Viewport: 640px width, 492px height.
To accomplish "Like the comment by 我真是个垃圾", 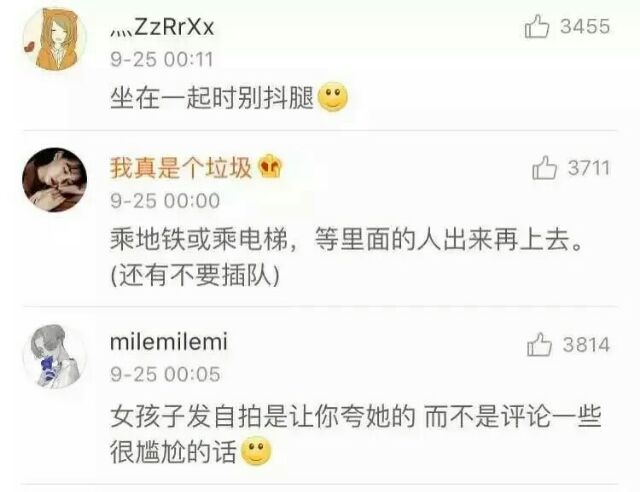I will click(x=544, y=167).
